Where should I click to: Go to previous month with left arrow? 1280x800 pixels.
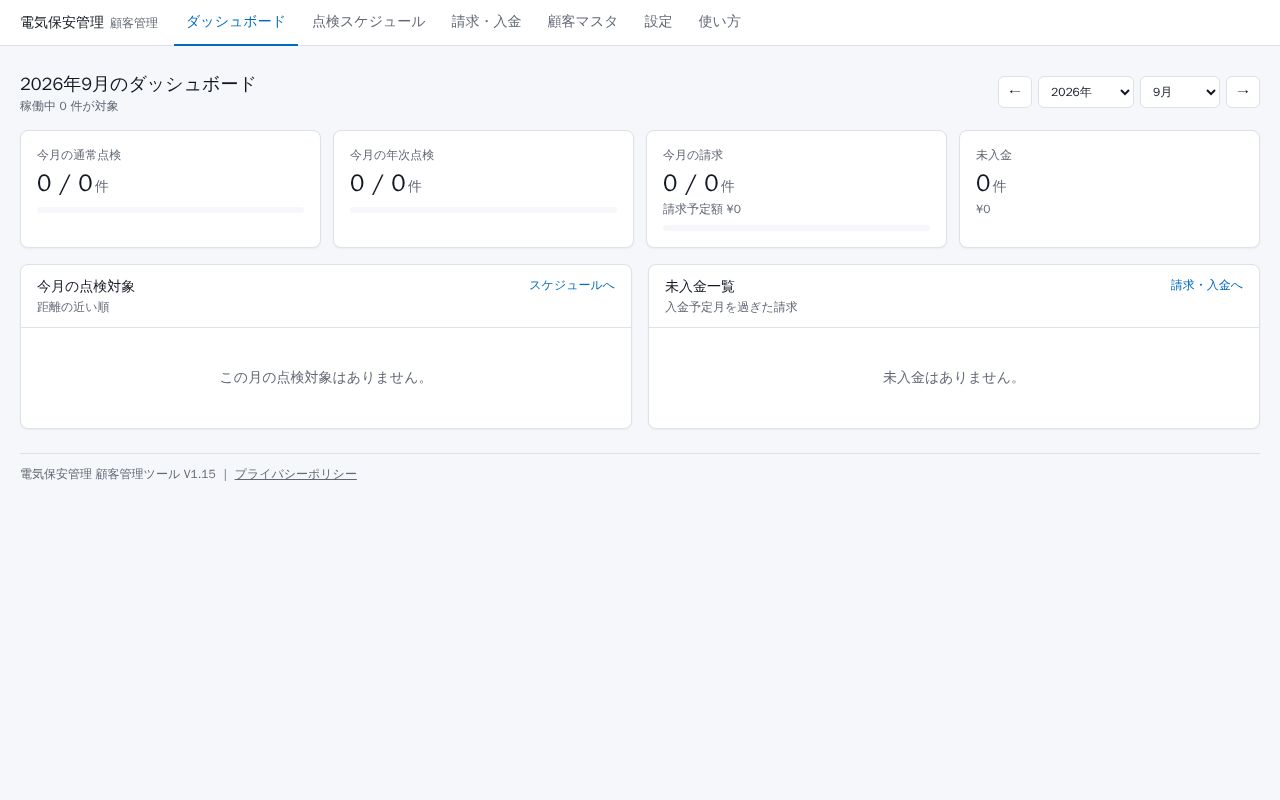click(x=1015, y=92)
